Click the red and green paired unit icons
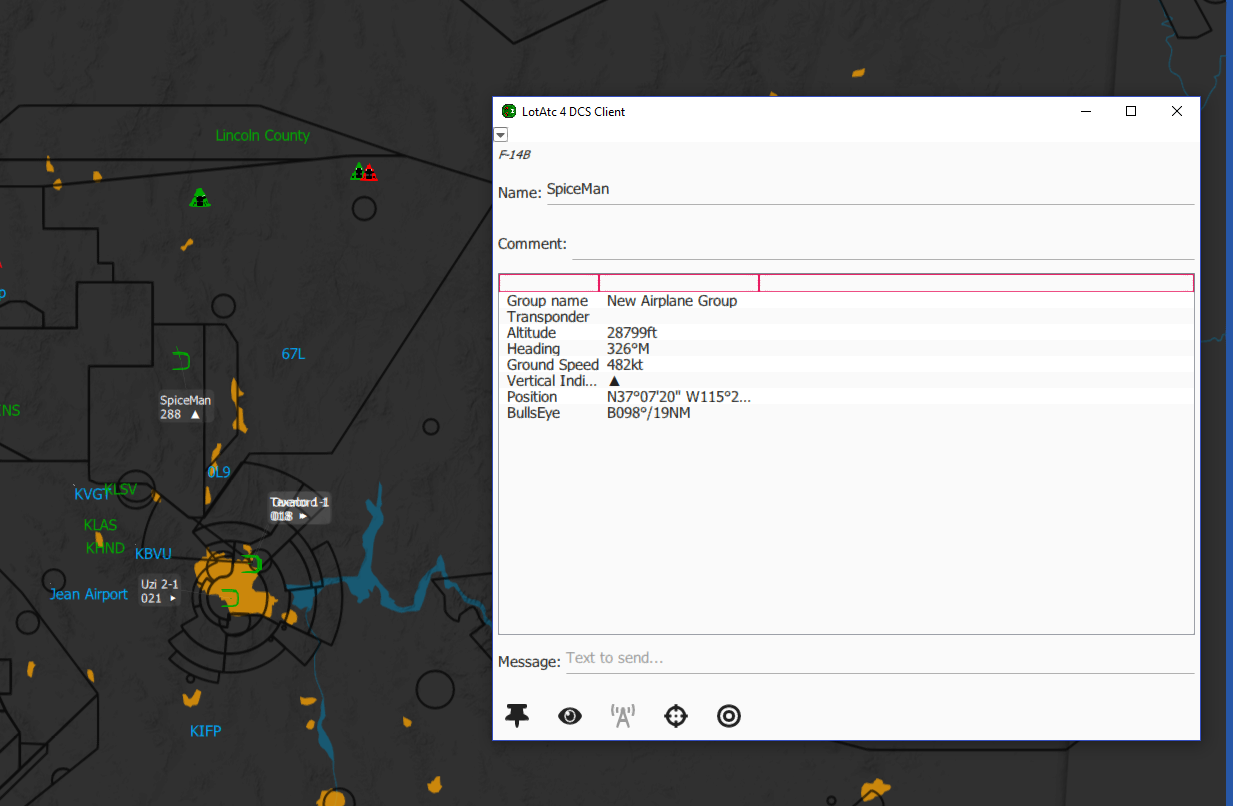The height and width of the screenshot is (806, 1233). point(364,172)
